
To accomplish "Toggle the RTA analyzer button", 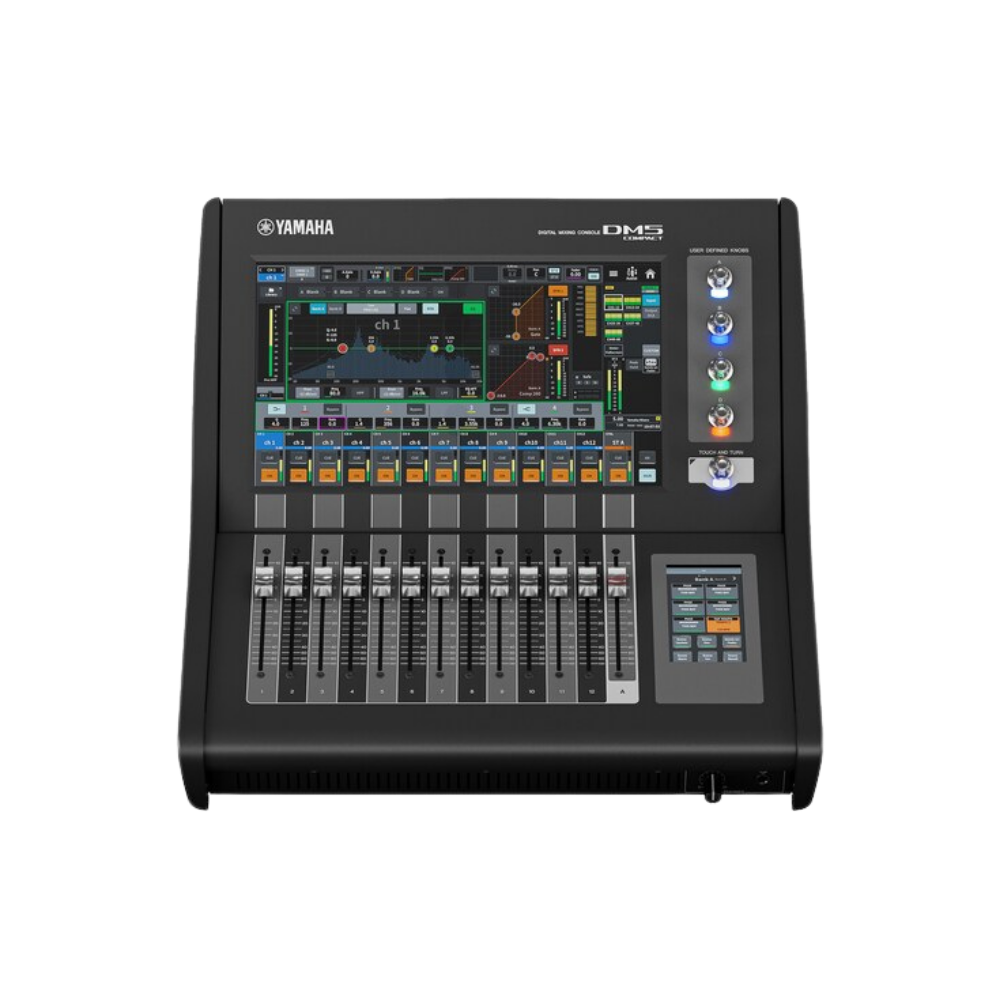I will pyautogui.click(x=430, y=309).
